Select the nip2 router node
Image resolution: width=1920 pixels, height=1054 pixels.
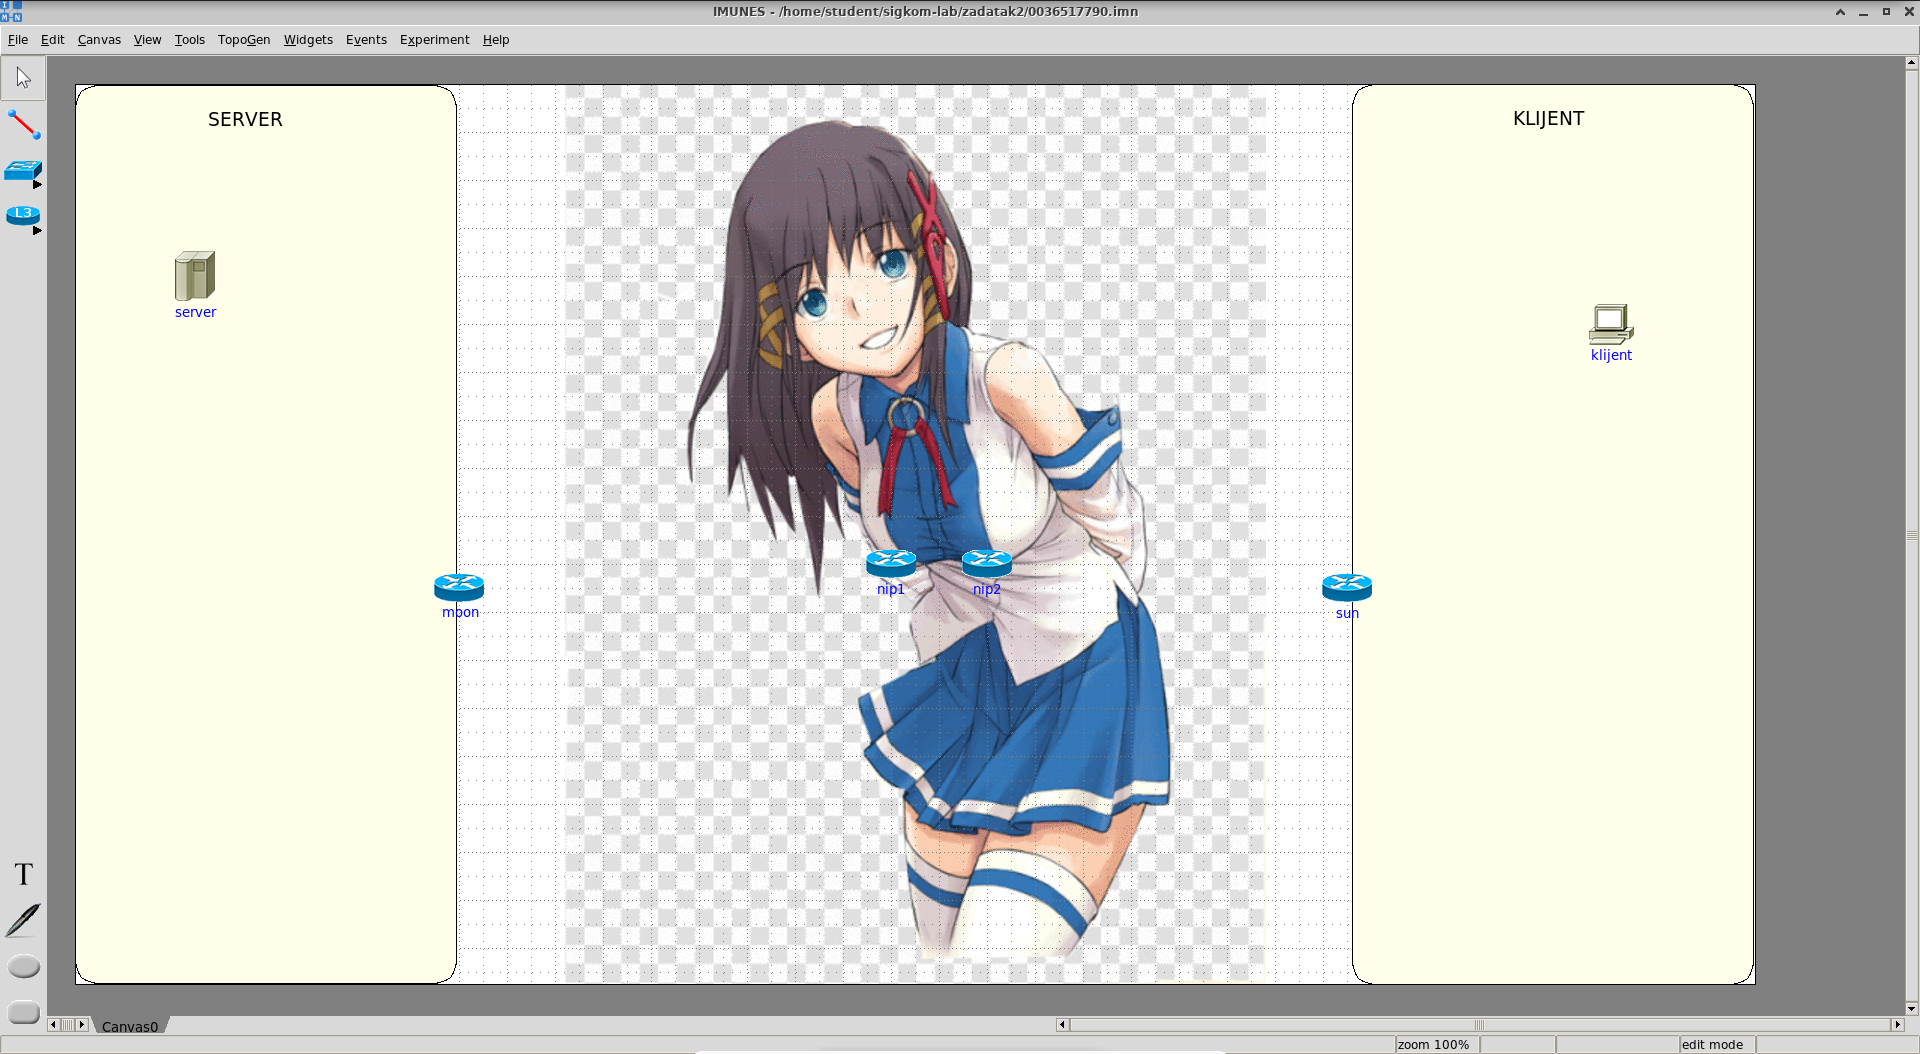tap(987, 563)
